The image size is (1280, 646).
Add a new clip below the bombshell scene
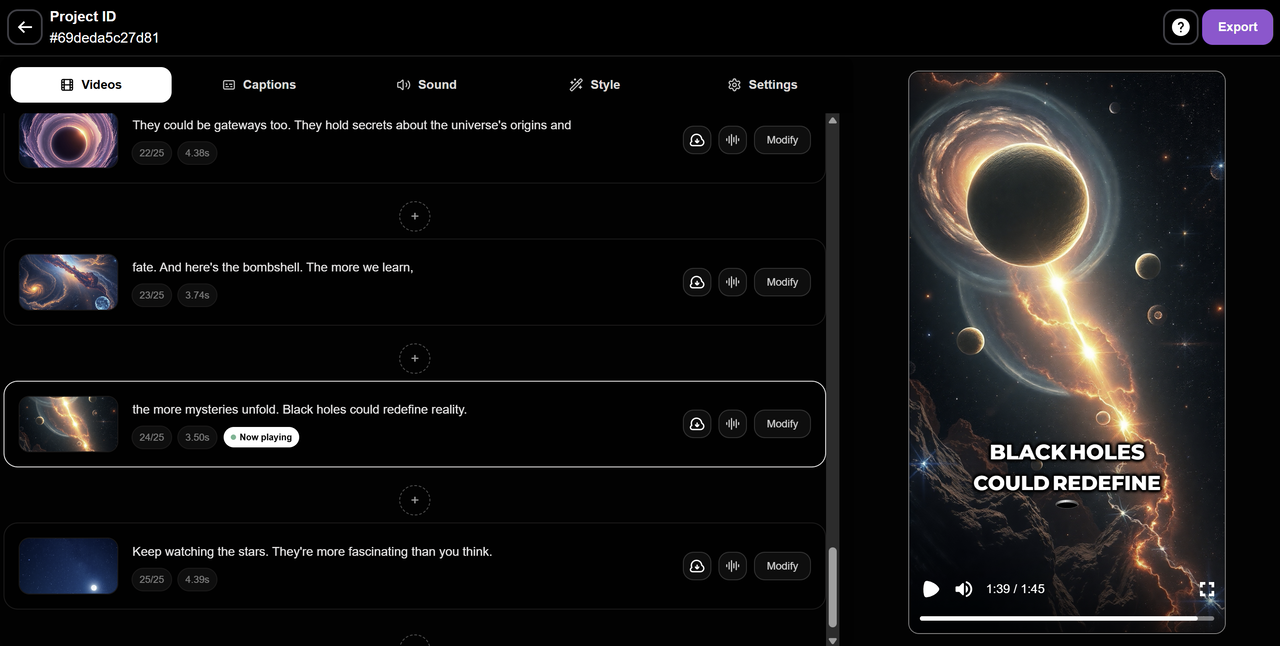point(414,358)
